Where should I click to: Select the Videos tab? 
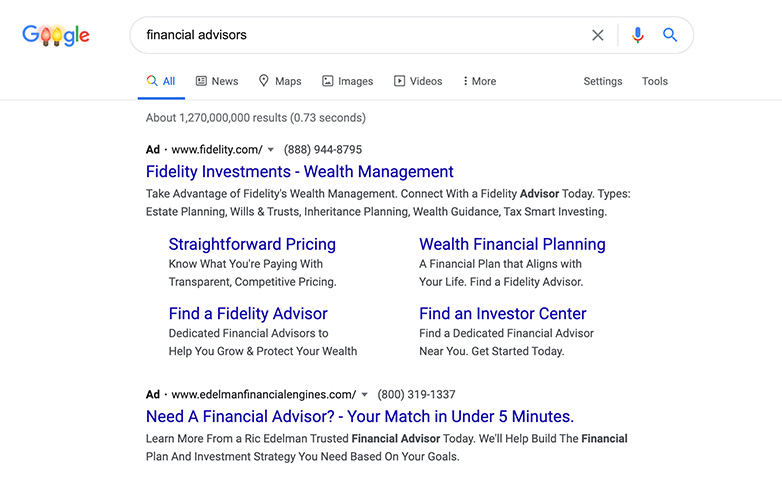coord(418,81)
